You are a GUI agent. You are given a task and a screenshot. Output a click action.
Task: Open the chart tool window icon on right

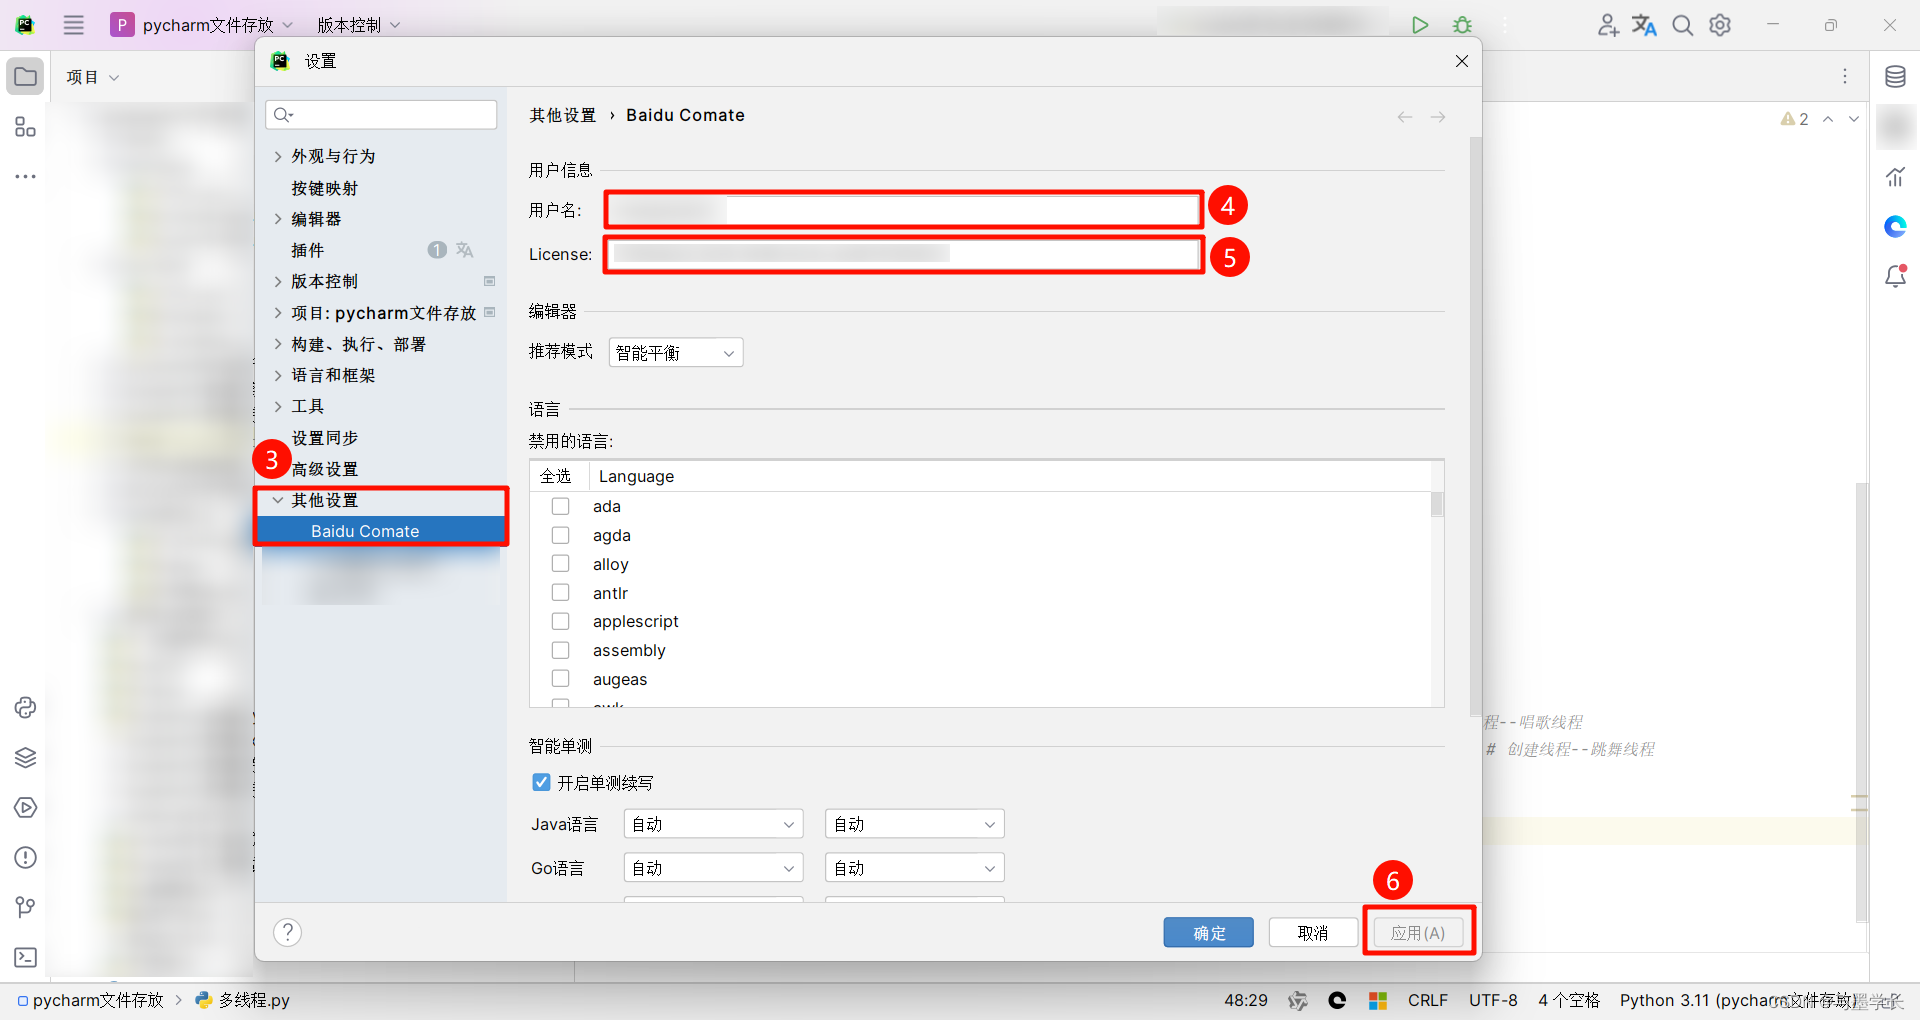tap(1895, 177)
